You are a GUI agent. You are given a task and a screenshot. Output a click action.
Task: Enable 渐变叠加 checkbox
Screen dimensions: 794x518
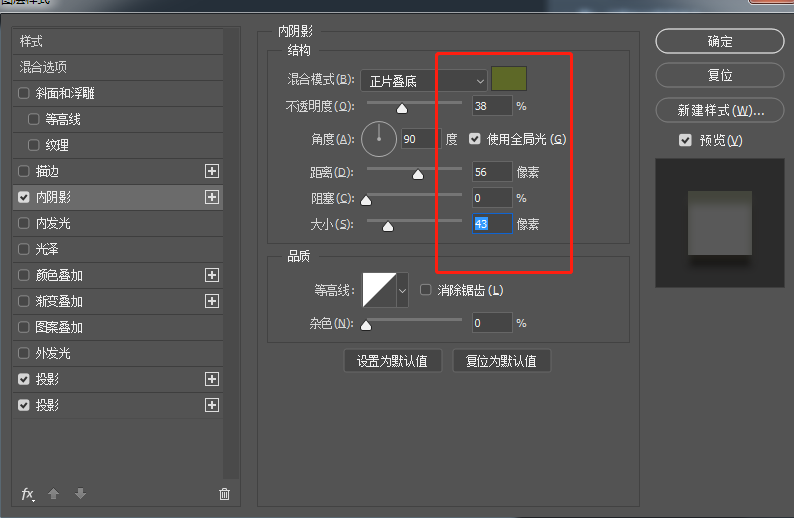coord(24,301)
